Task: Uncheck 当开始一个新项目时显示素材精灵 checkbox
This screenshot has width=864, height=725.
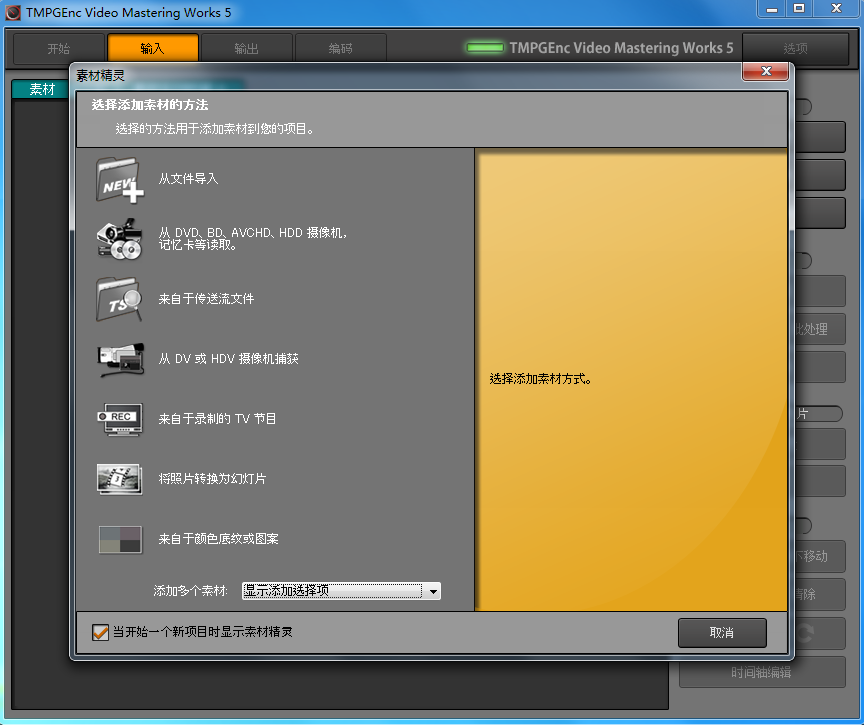Action: coord(100,632)
